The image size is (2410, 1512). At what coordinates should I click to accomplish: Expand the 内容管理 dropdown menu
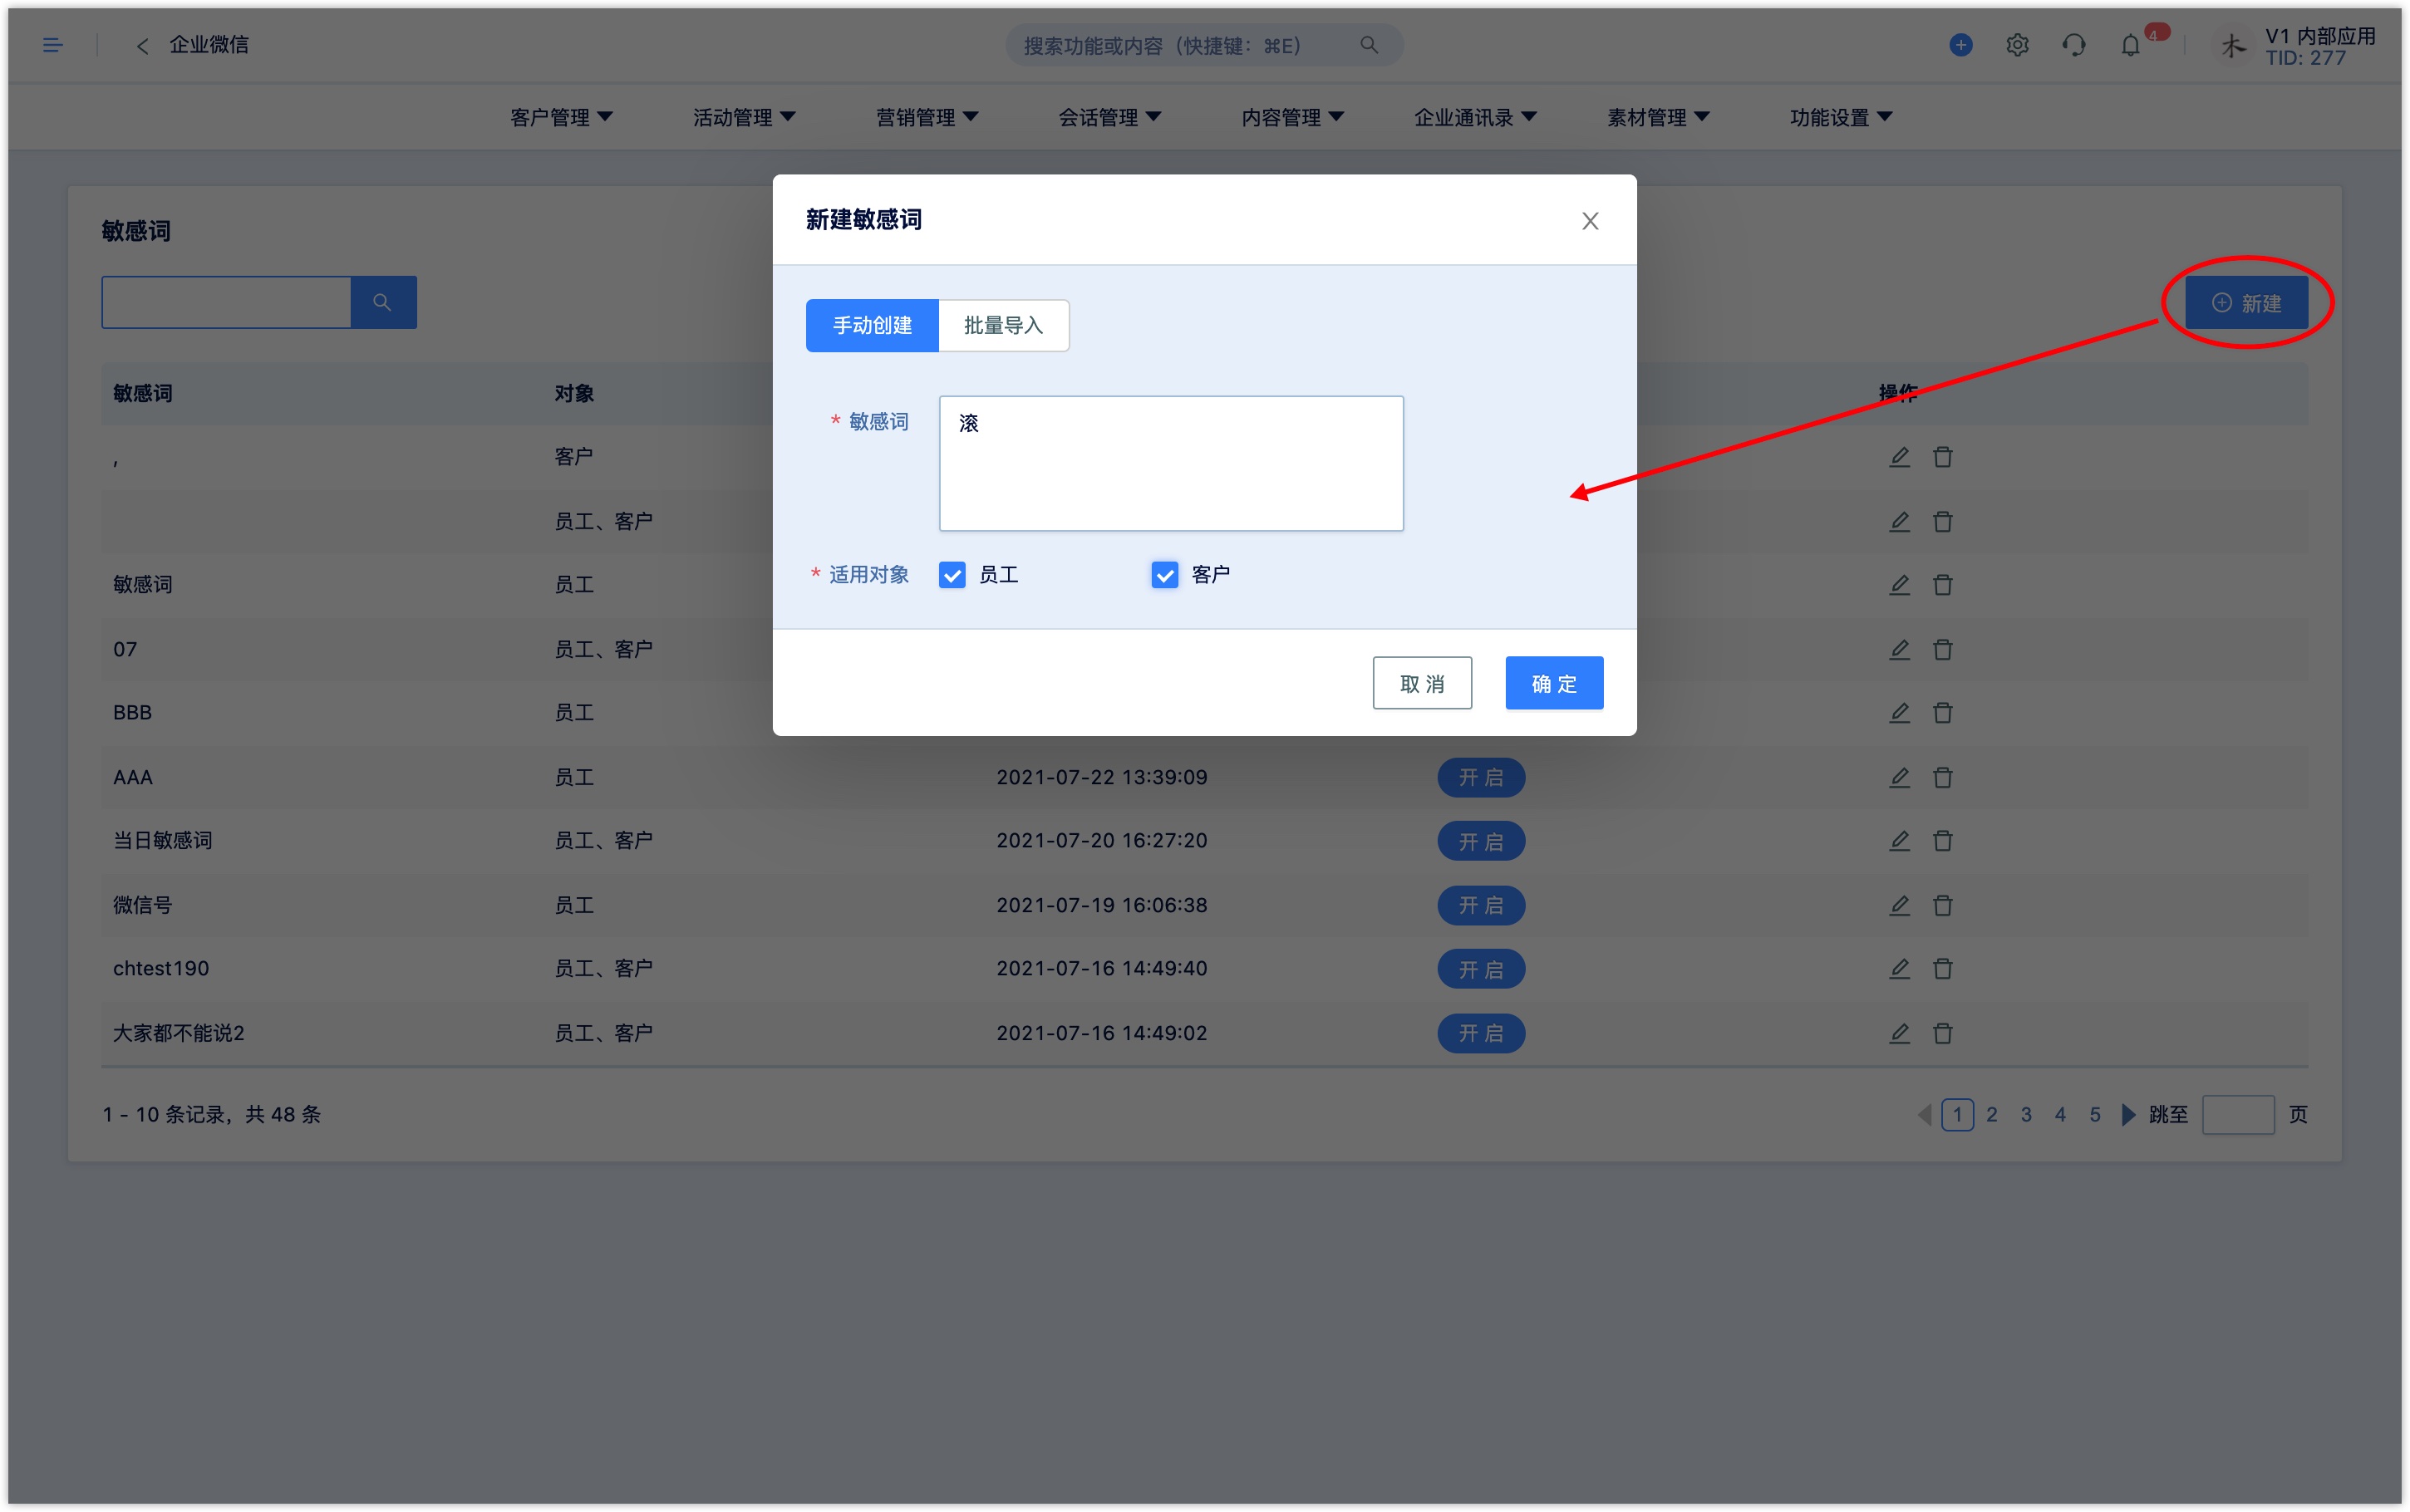click(x=1293, y=117)
